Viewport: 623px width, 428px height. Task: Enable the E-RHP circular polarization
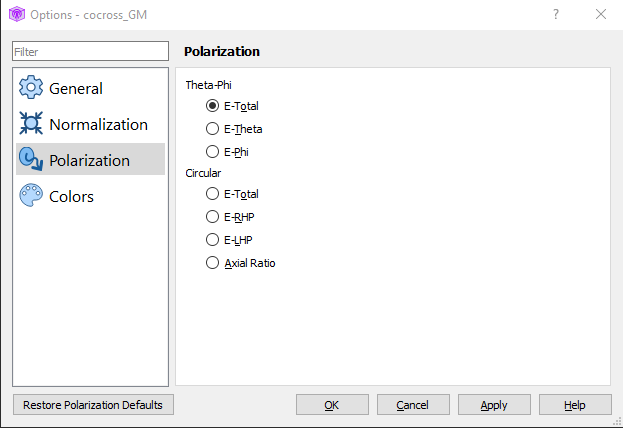tap(212, 217)
